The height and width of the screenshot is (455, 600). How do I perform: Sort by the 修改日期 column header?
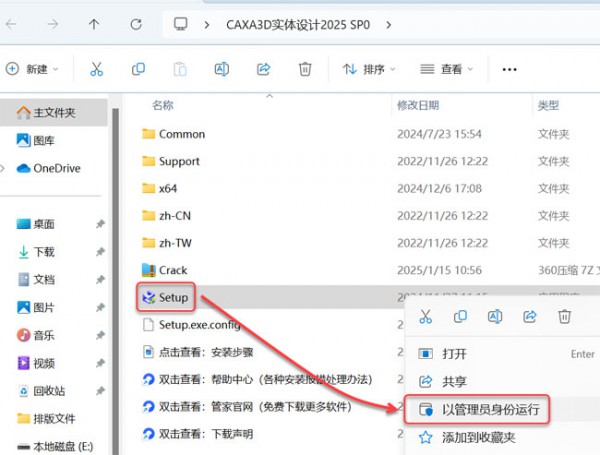[418, 105]
